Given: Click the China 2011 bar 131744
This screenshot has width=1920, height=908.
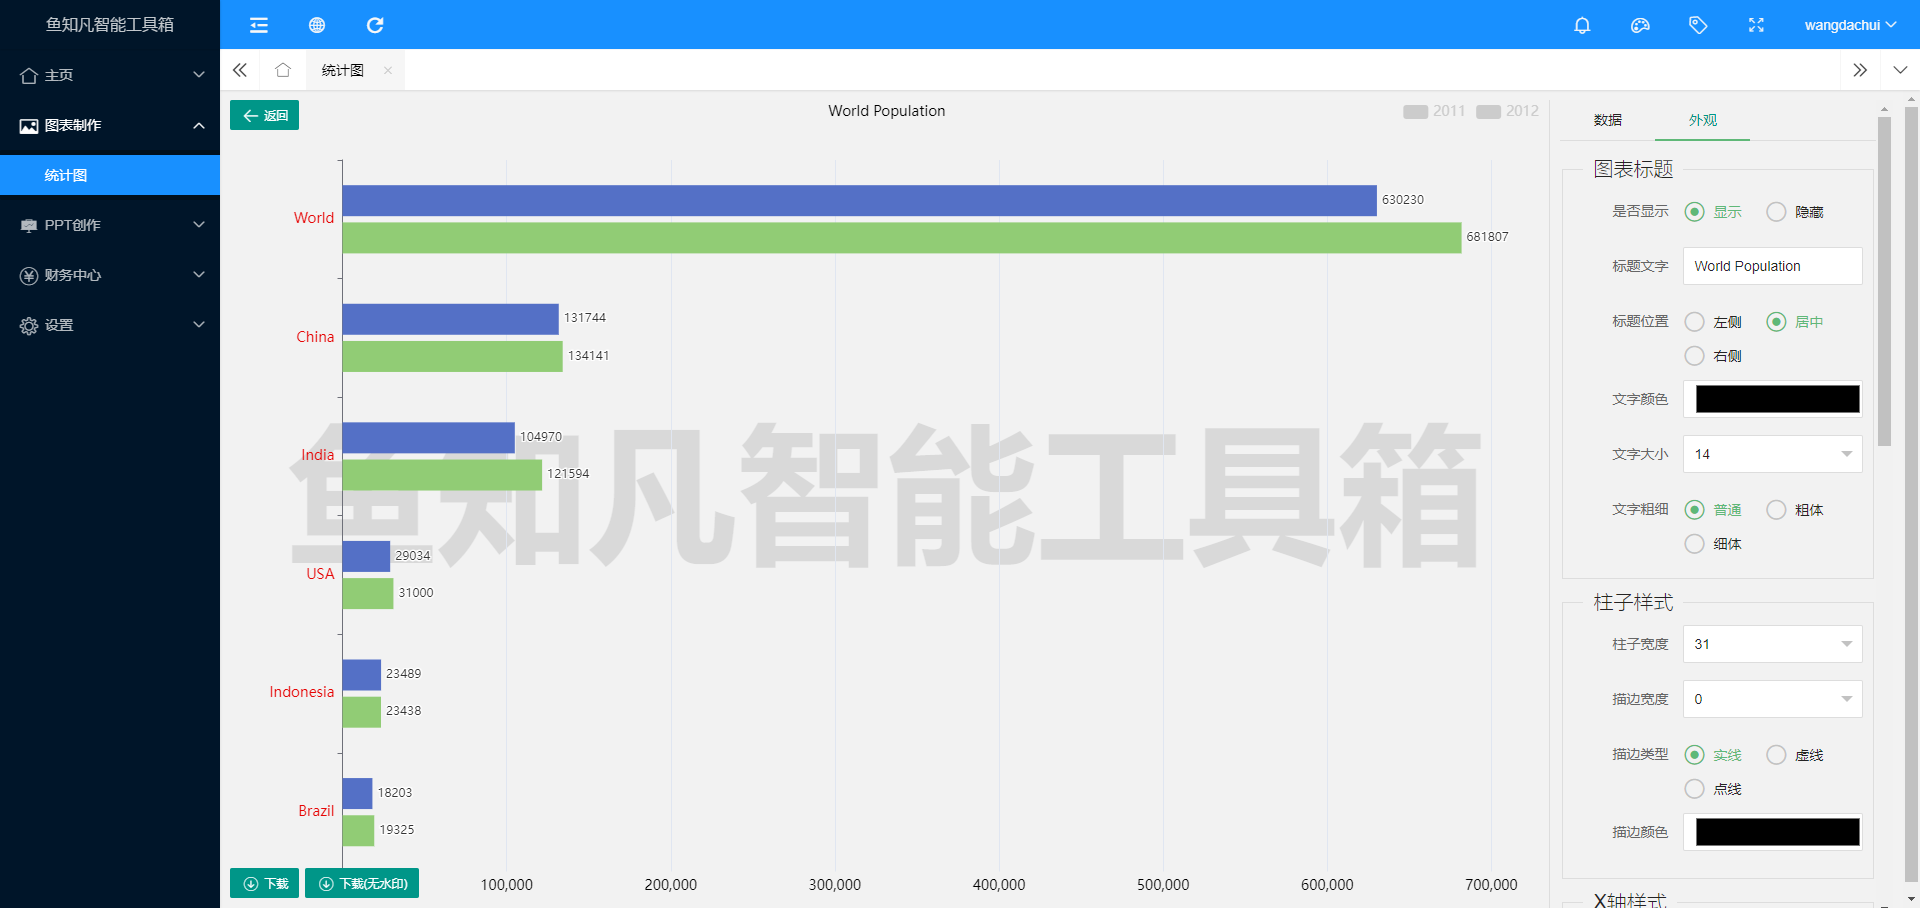Looking at the screenshot, I should point(450,319).
